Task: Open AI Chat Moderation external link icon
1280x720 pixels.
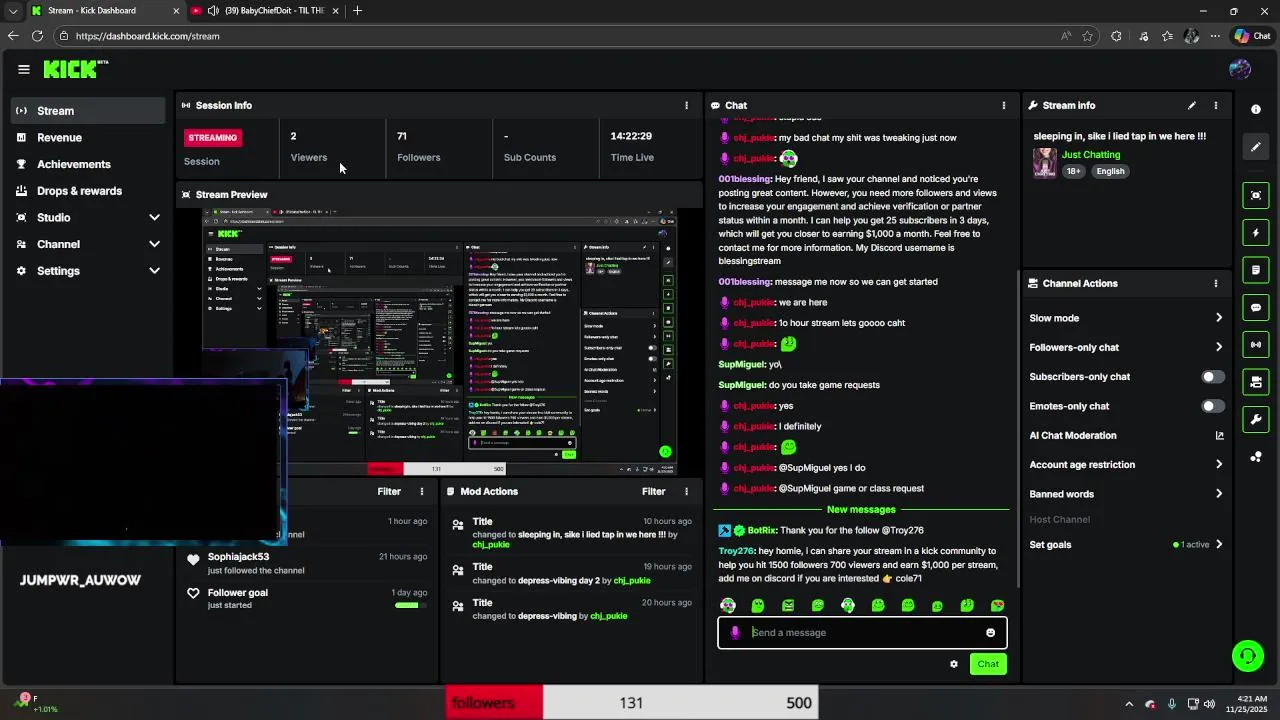Action: click(x=1219, y=435)
